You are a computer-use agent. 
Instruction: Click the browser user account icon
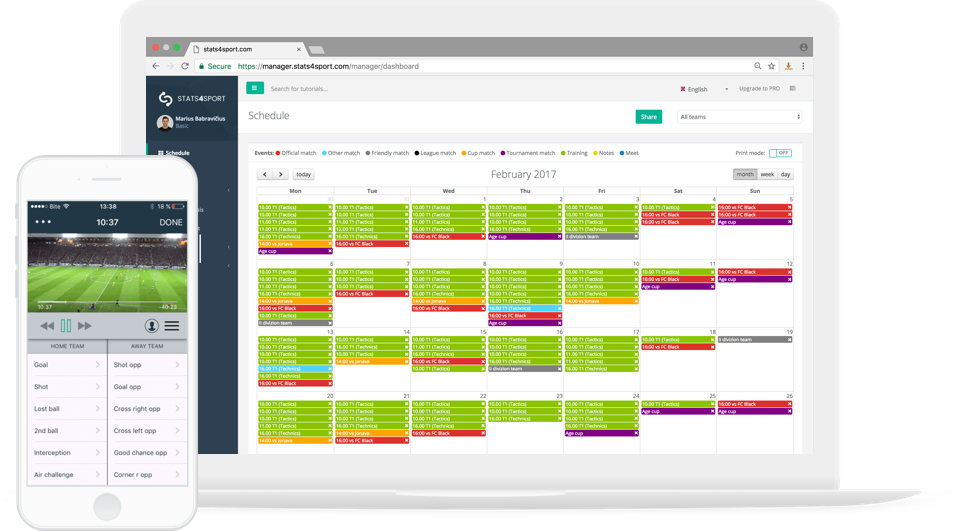click(x=804, y=47)
